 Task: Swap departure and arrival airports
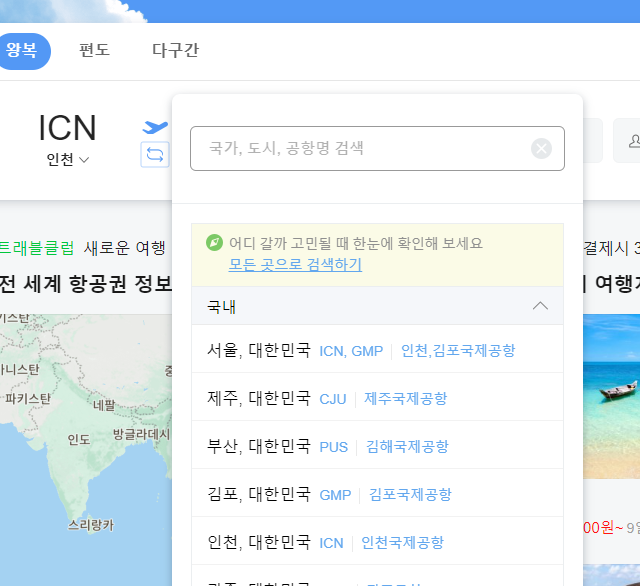[x=155, y=154]
